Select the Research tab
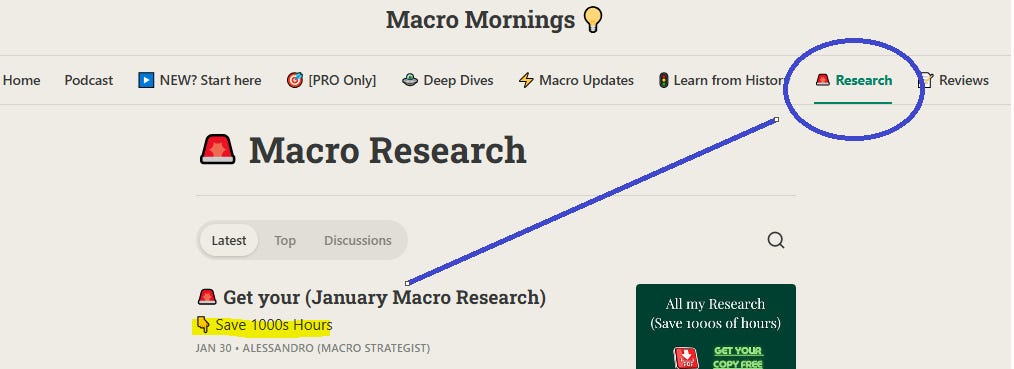1014x369 pixels. [853, 81]
